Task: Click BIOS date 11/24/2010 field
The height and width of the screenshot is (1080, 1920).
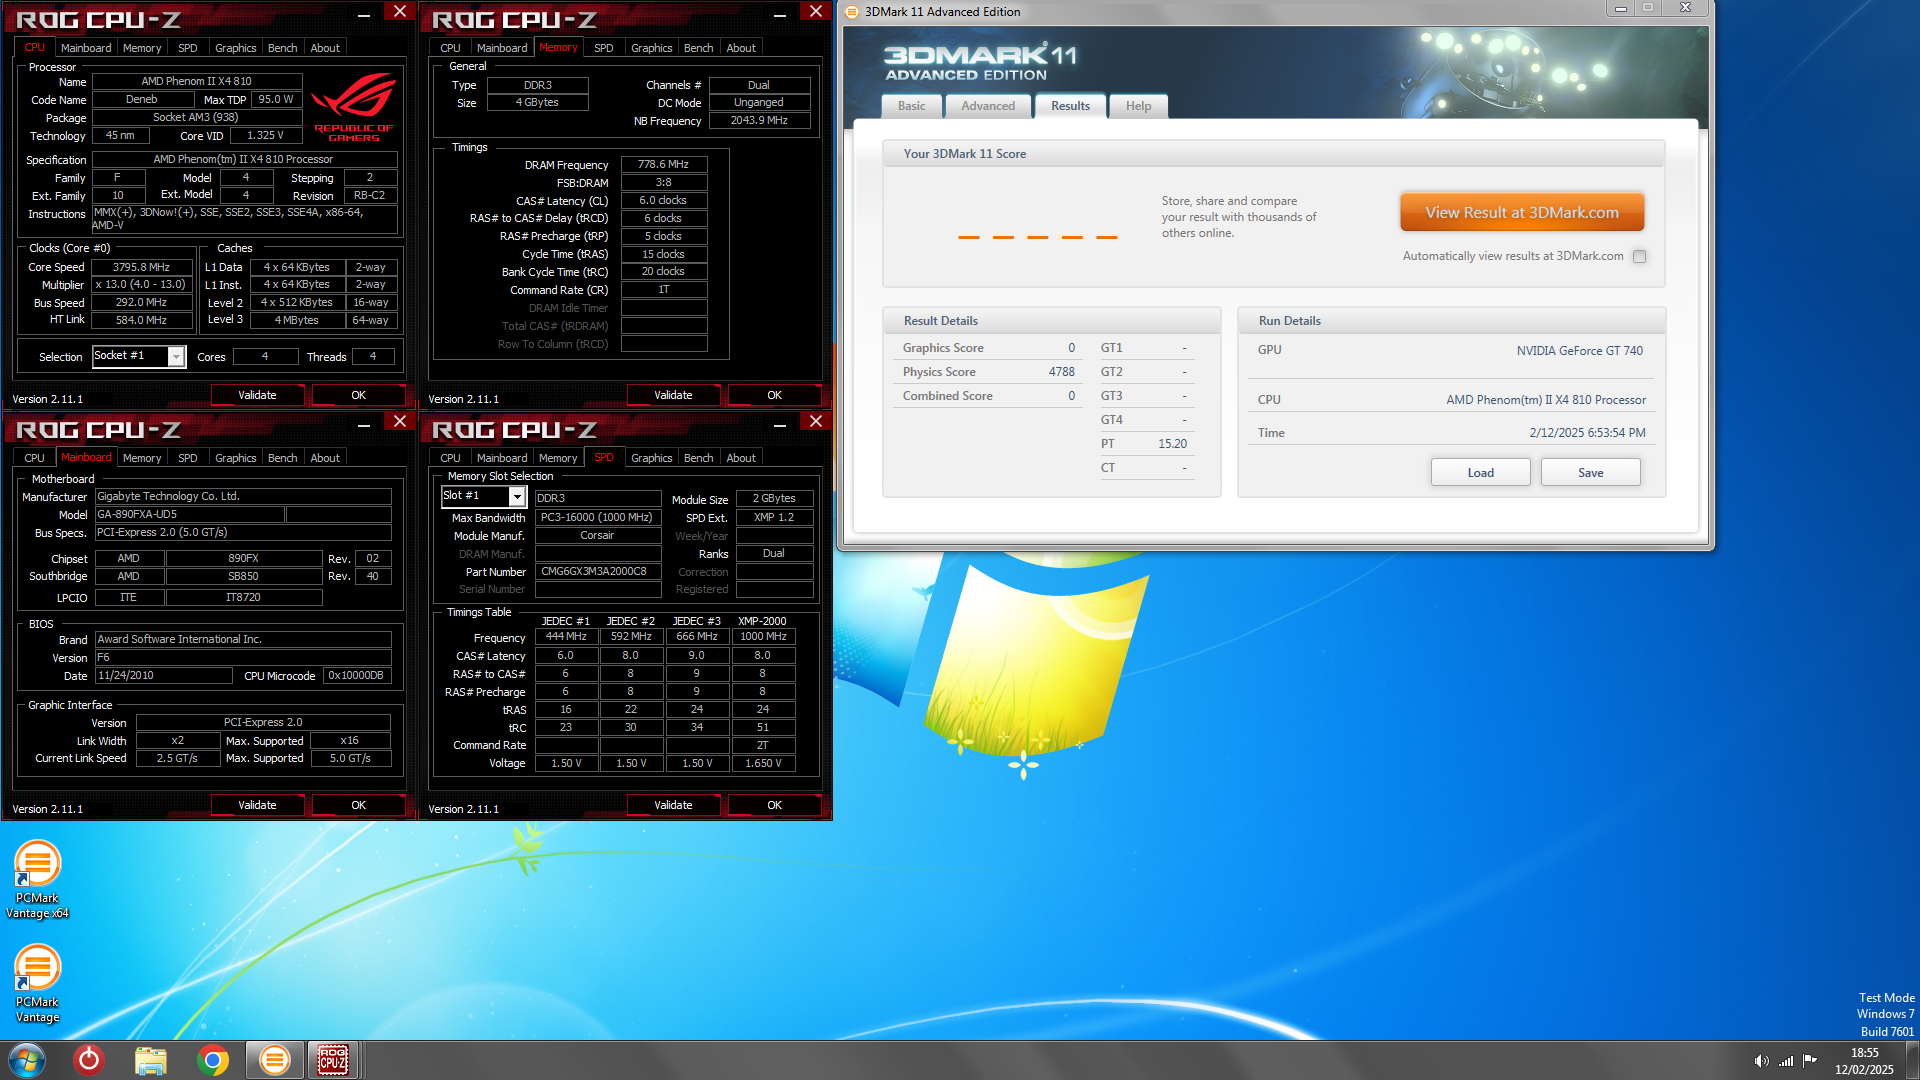Action: 163,676
